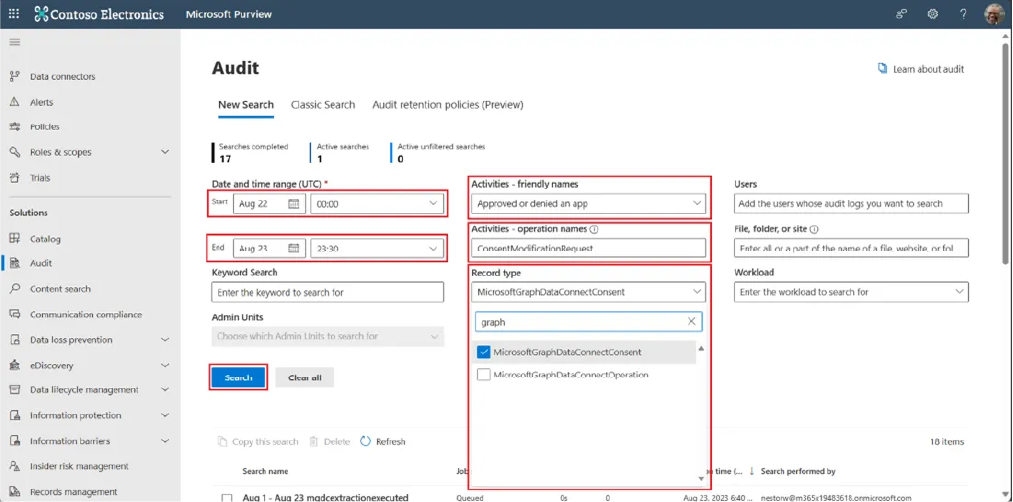Open the Workload dropdown
This screenshot has width=1013, height=502.
851,292
